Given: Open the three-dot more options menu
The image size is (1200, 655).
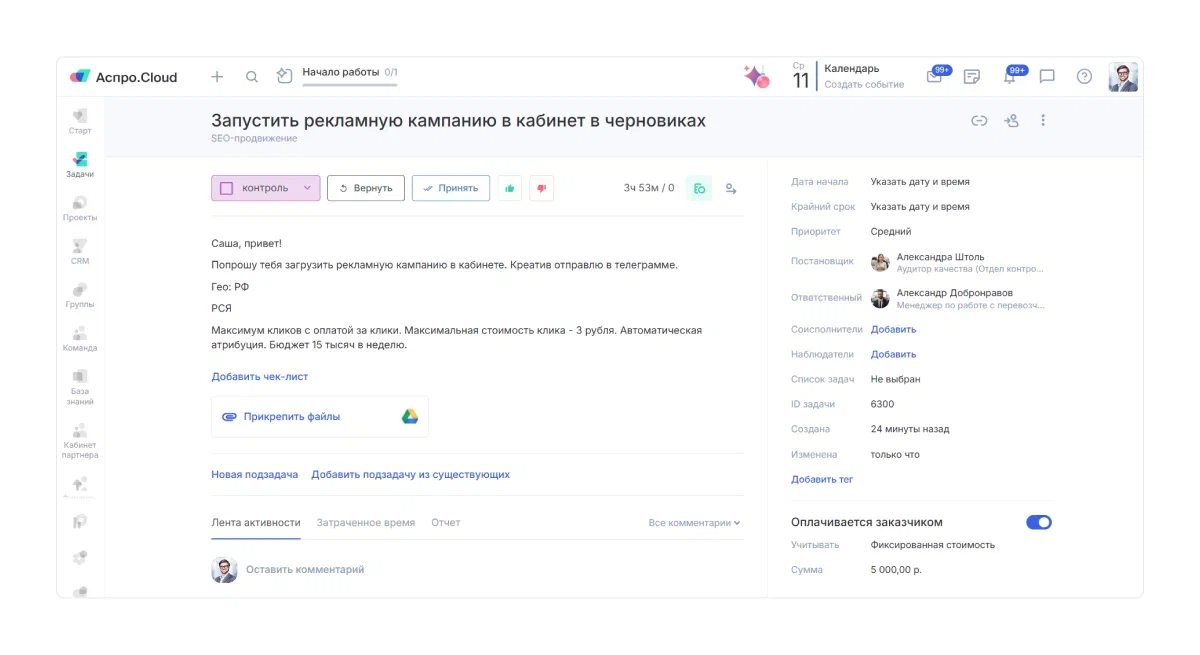Looking at the screenshot, I should click(1043, 121).
